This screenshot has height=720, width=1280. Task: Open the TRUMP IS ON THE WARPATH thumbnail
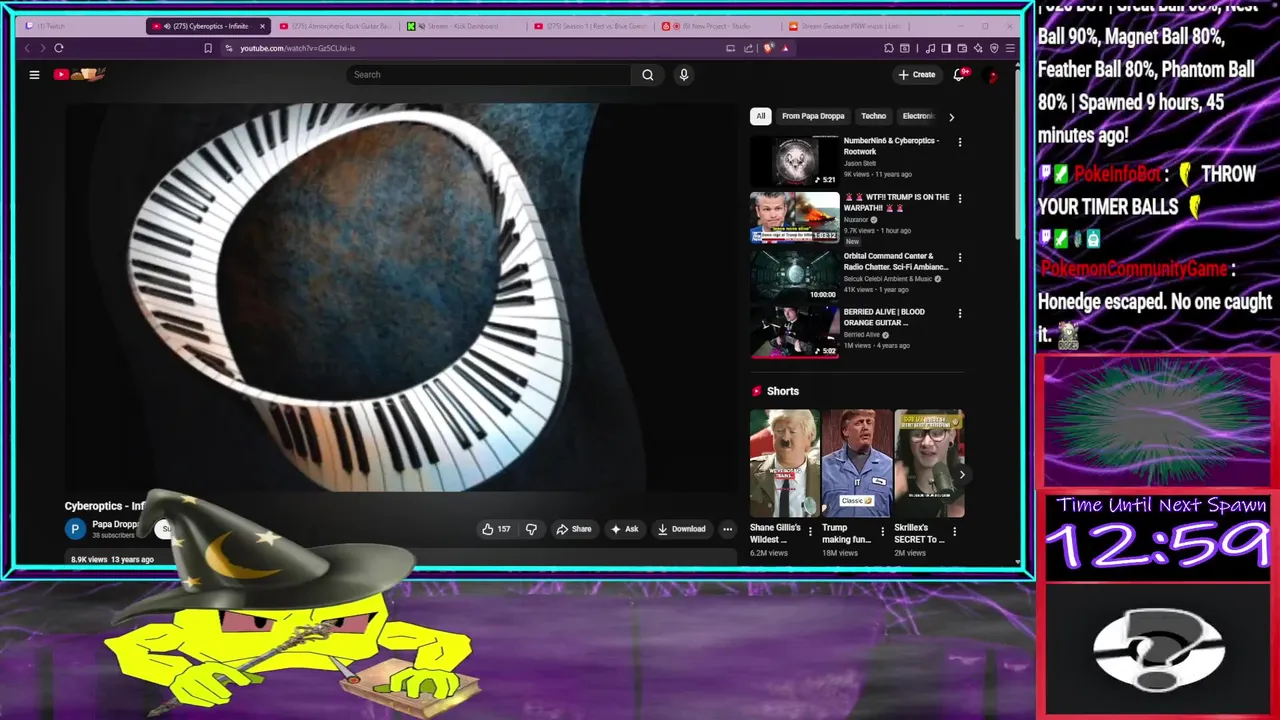pyautogui.click(x=795, y=217)
